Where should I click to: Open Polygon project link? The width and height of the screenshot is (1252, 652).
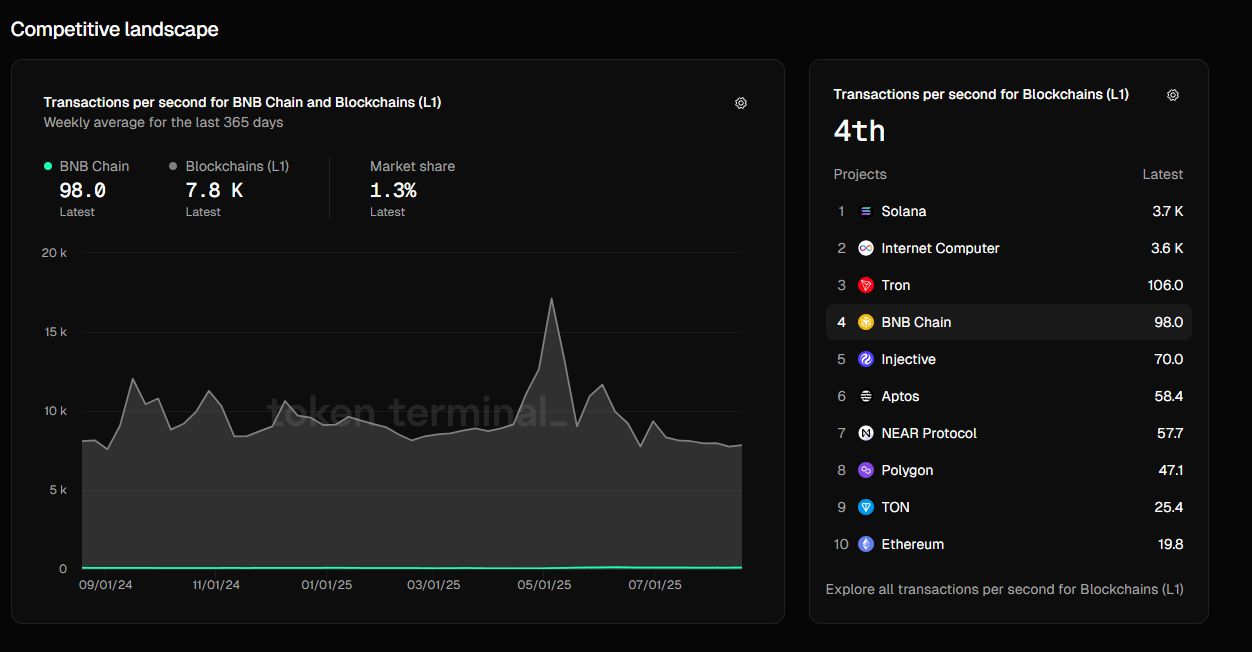(908, 470)
